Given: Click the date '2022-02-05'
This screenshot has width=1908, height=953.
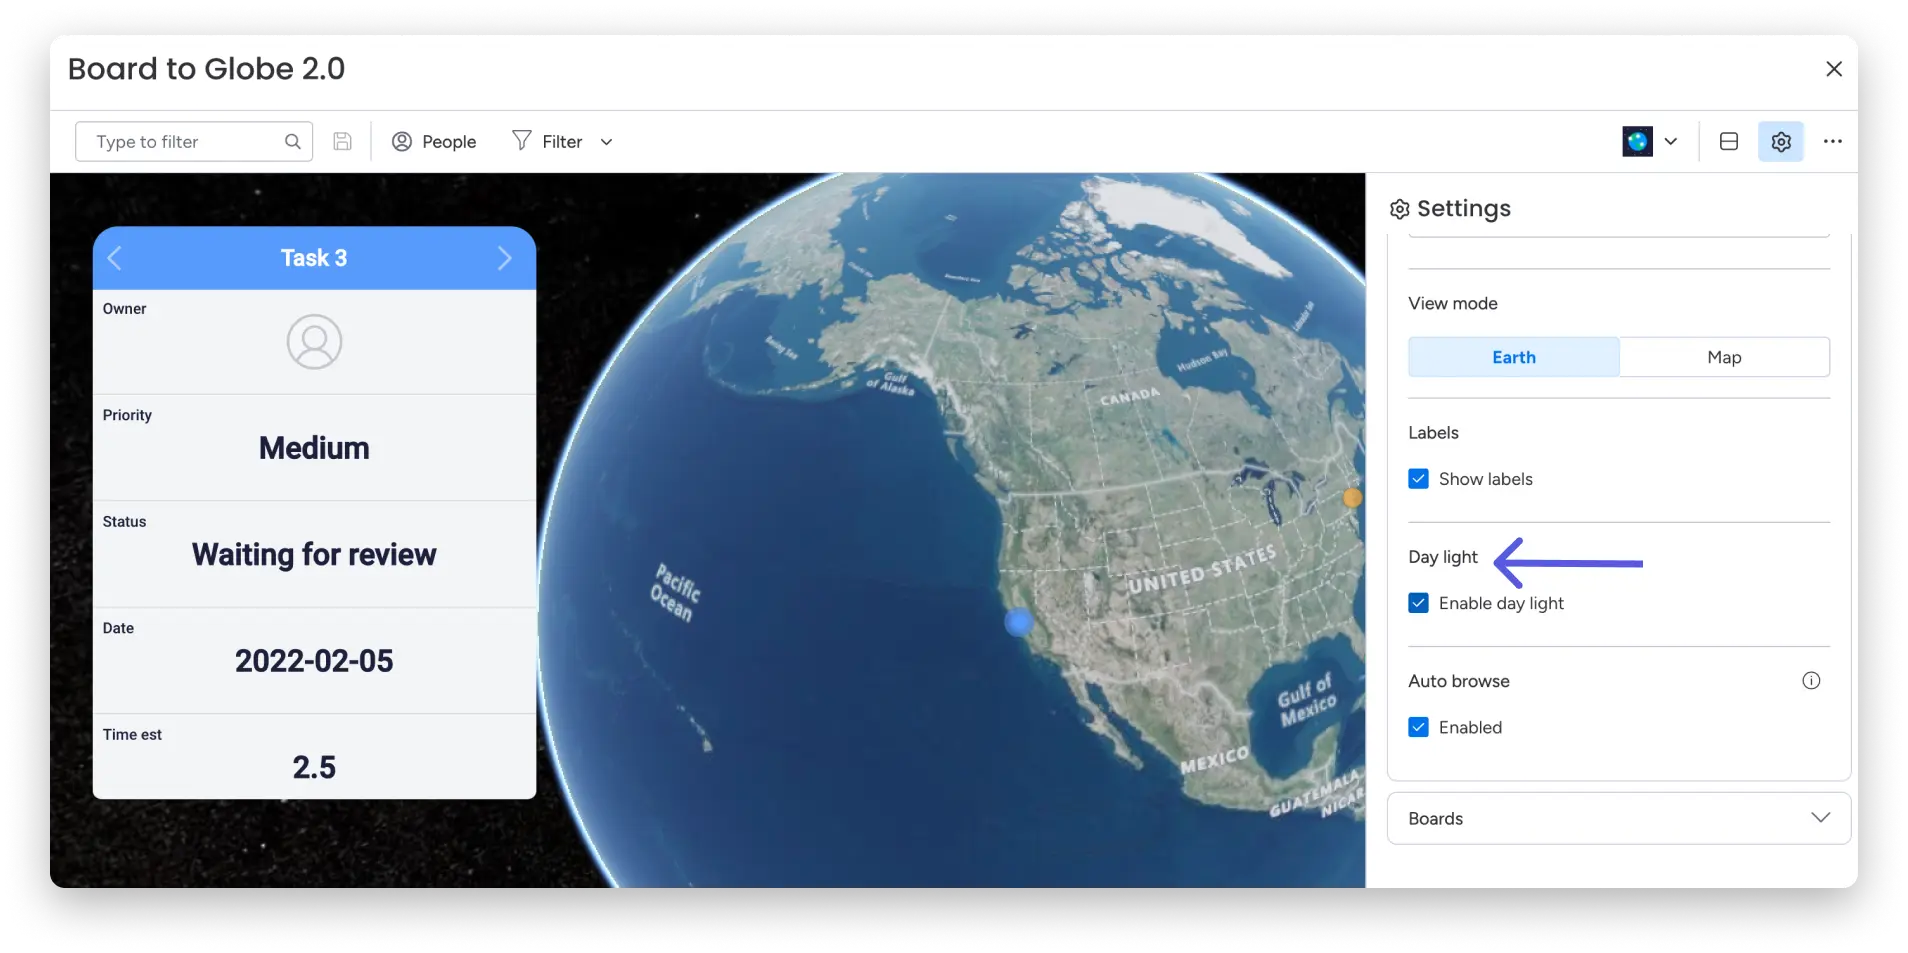Looking at the screenshot, I should pos(314,661).
